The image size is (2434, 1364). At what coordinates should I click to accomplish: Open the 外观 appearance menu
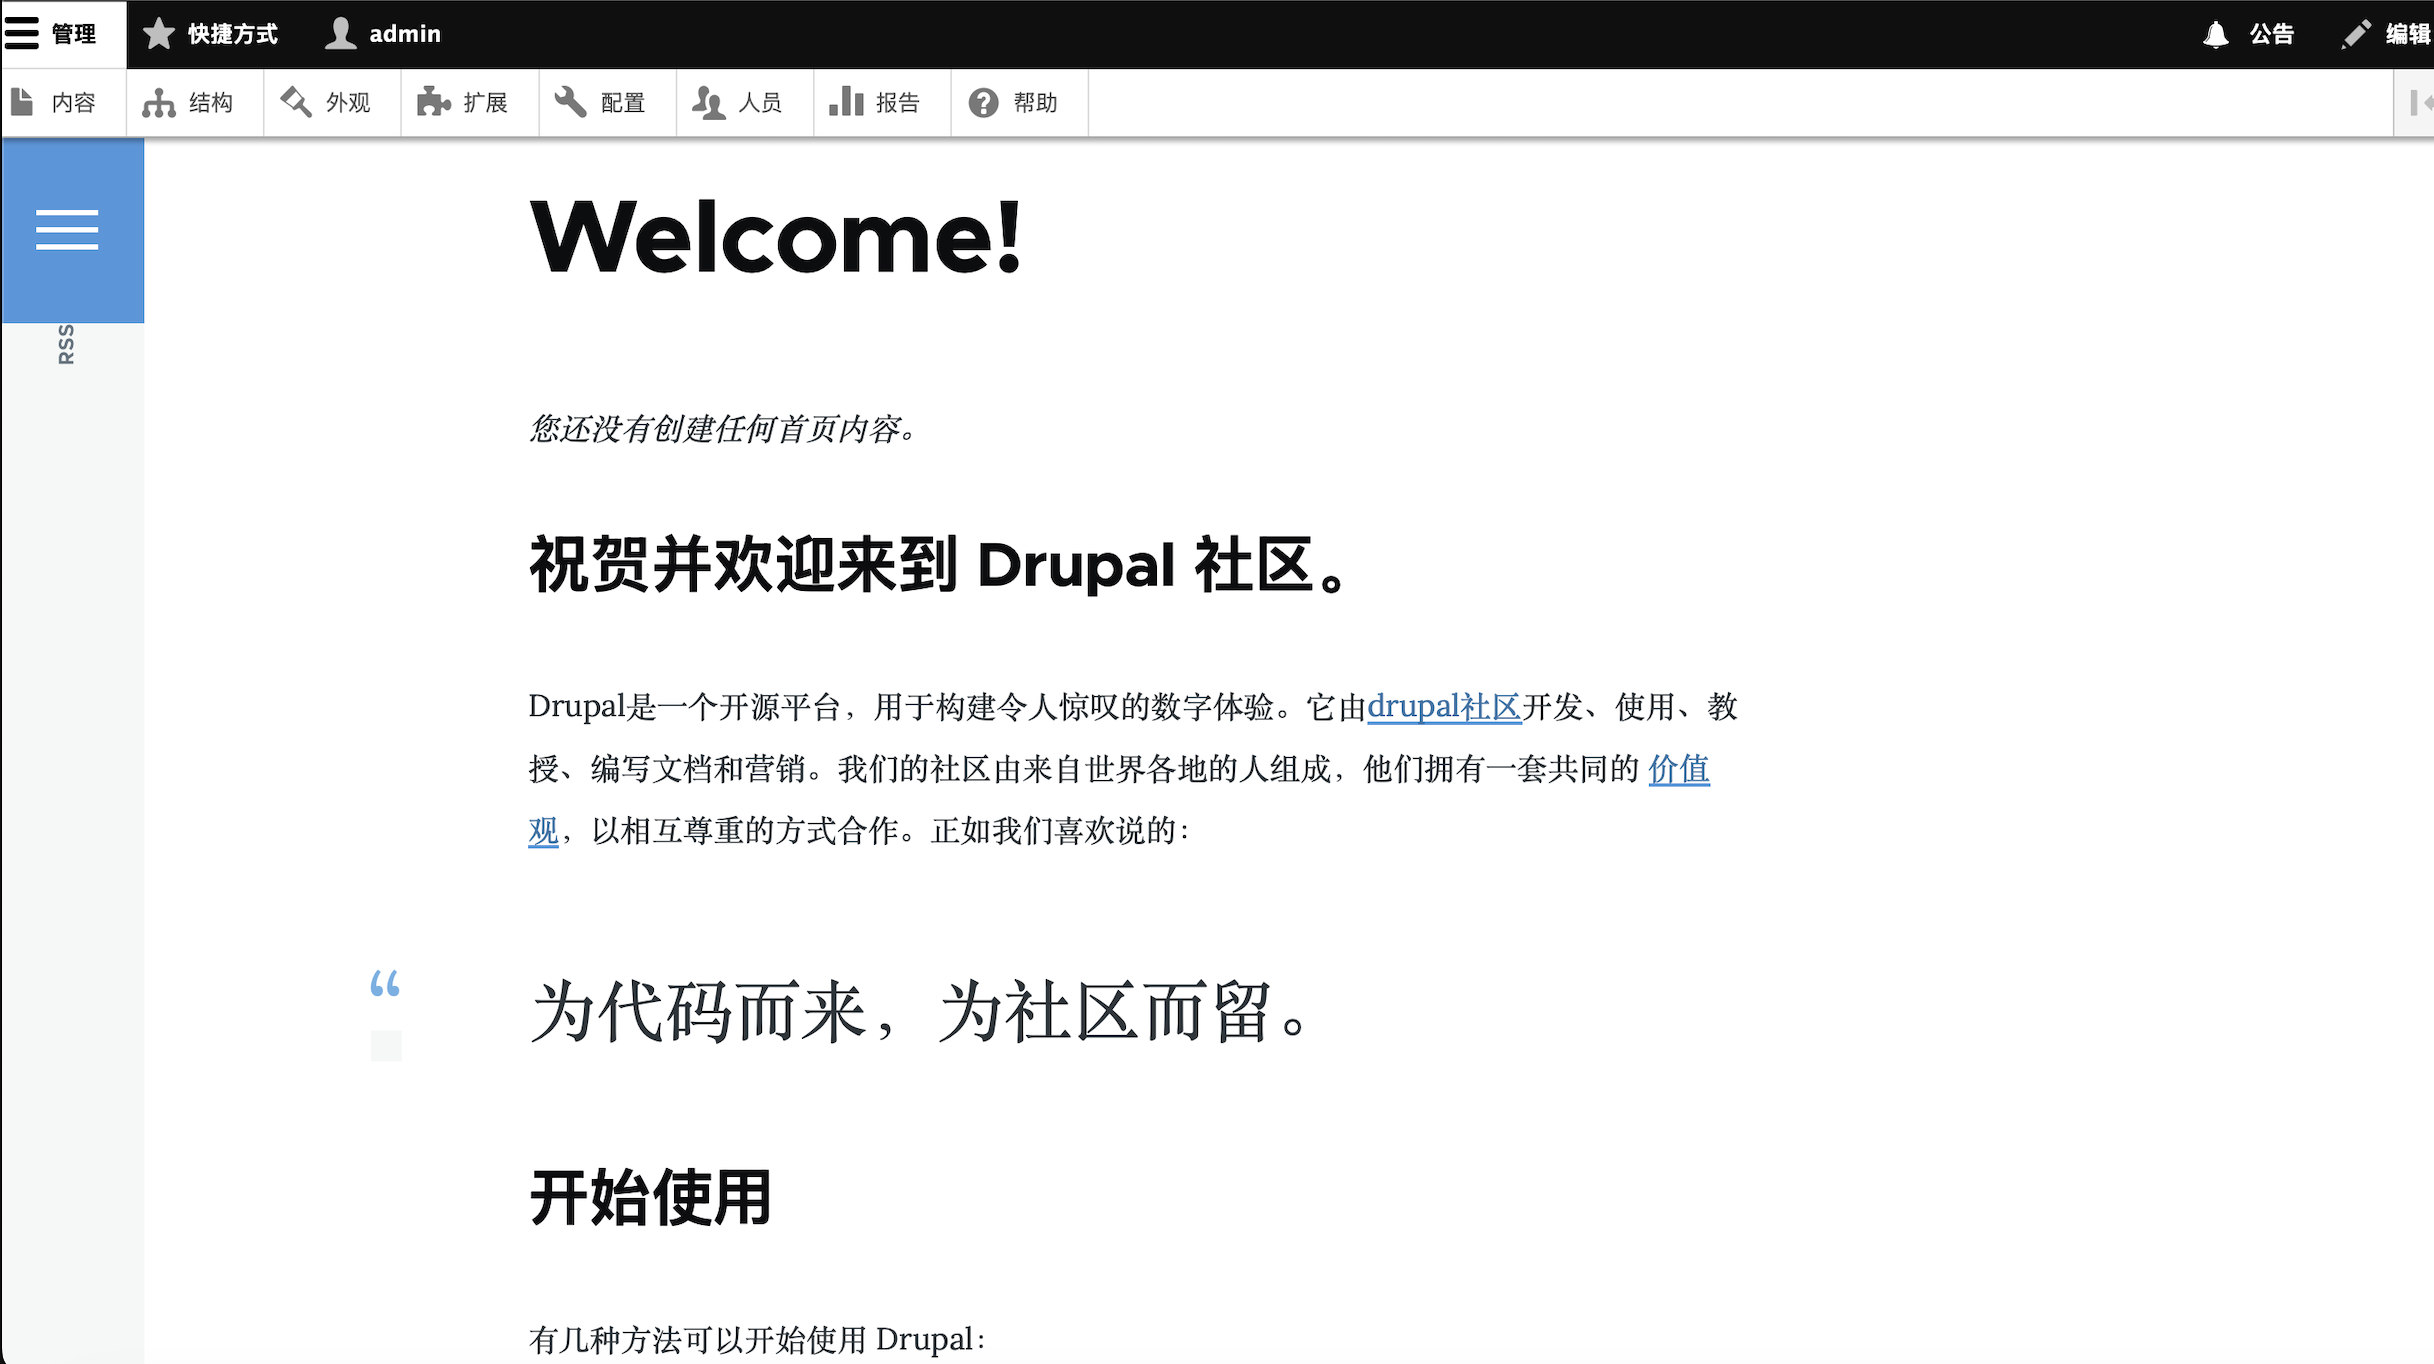[x=332, y=102]
